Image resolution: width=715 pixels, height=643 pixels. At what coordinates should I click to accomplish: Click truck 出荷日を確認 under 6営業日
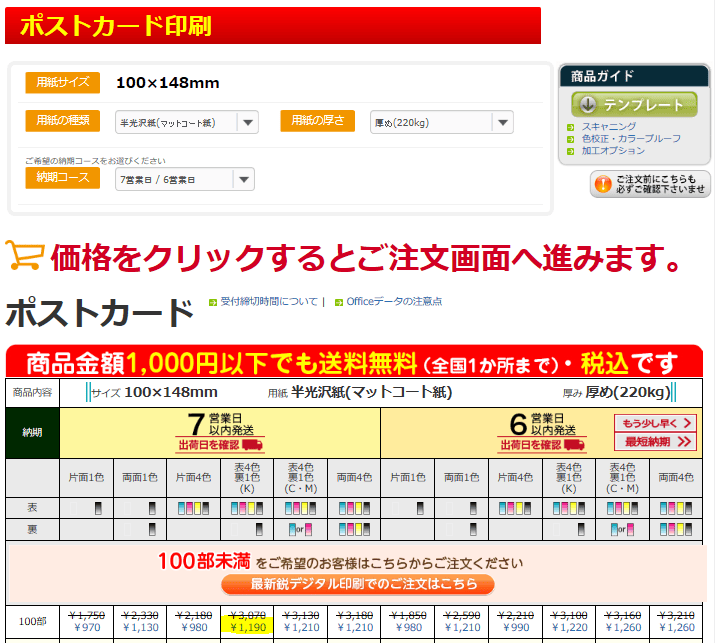(542, 445)
